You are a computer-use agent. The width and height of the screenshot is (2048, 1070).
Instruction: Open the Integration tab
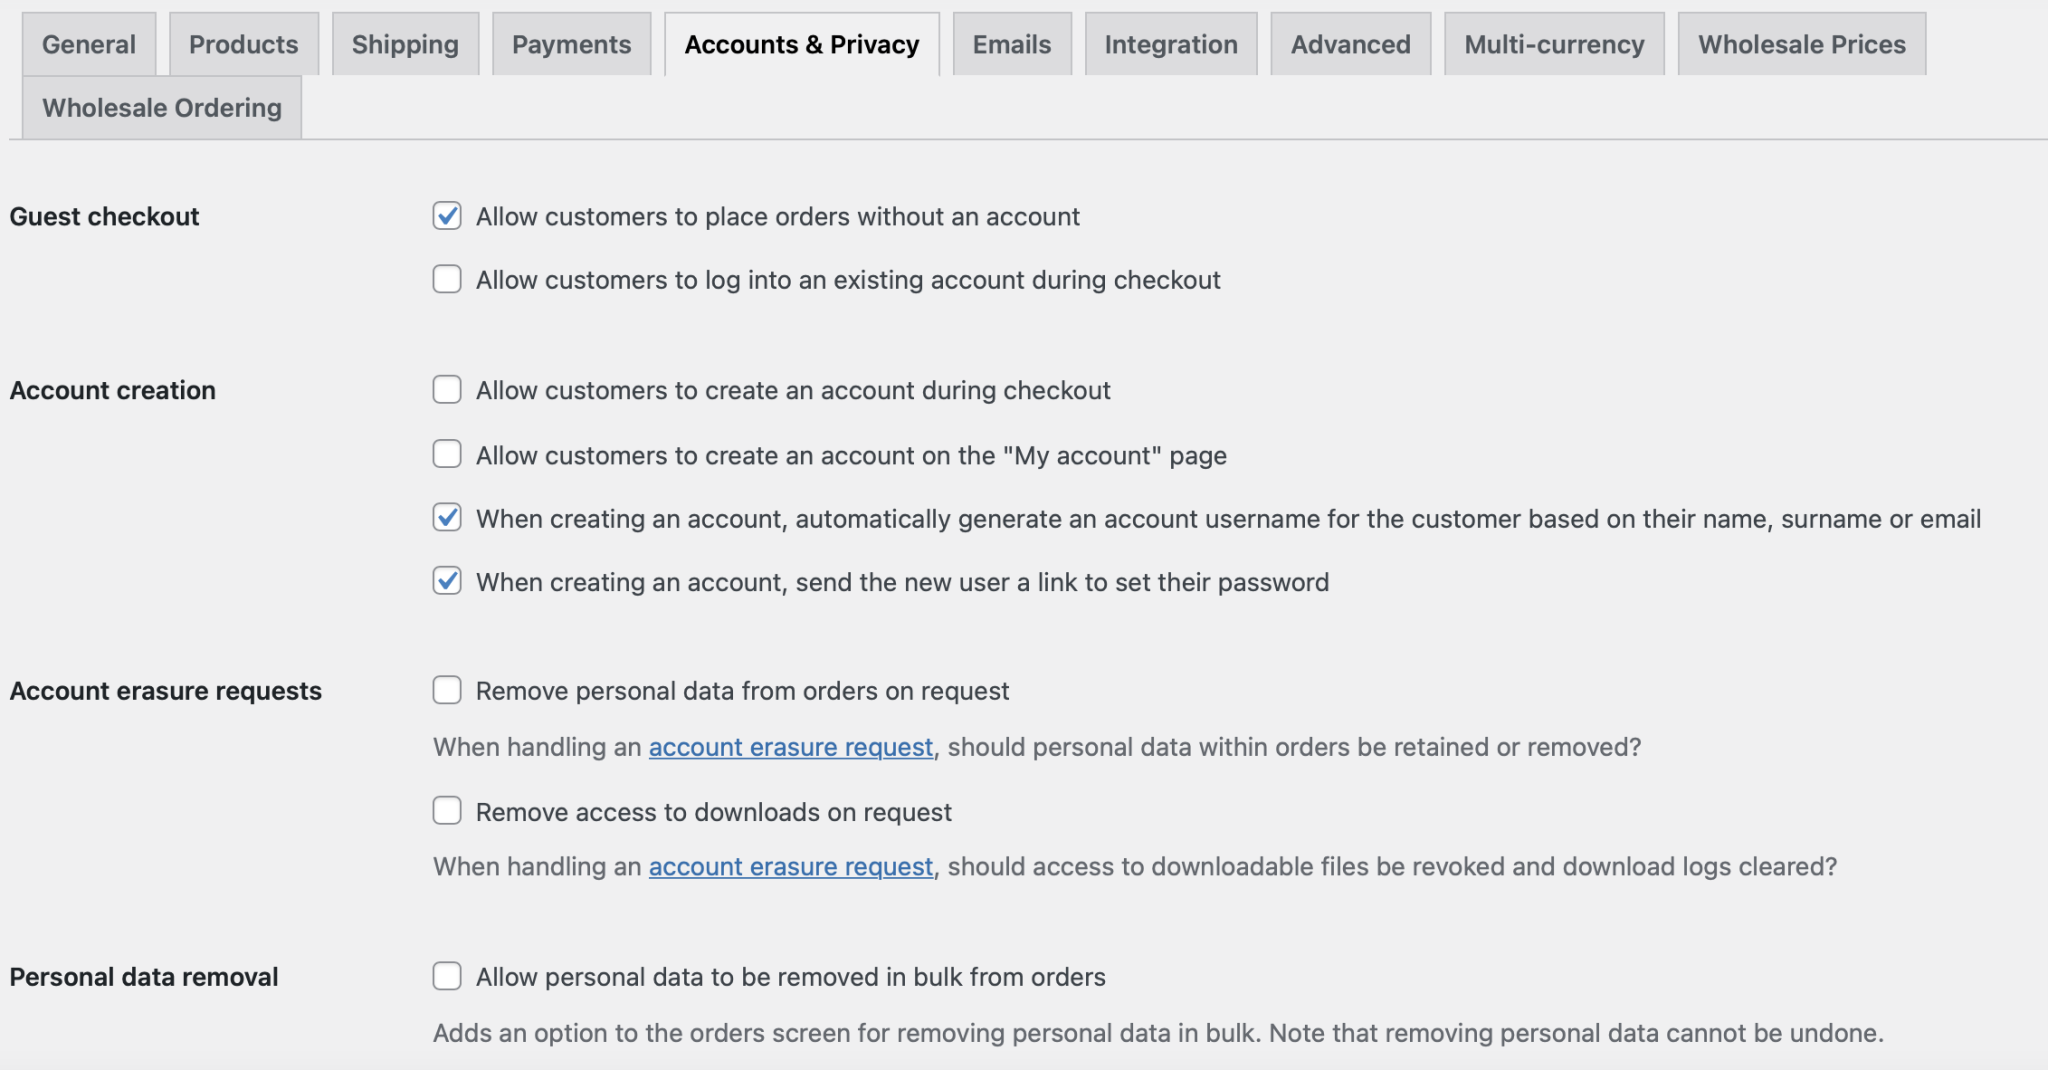(x=1170, y=45)
